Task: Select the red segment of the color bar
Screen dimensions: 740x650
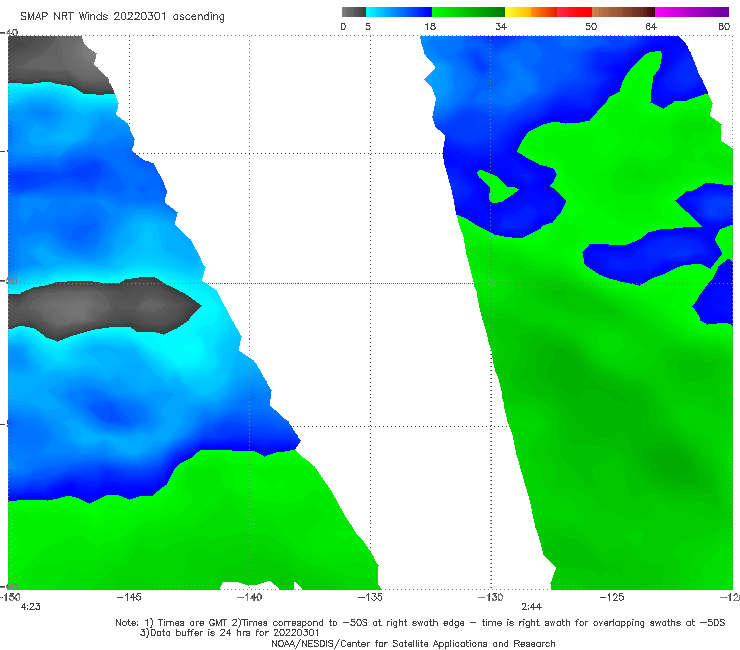Action: pyautogui.click(x=574, y=12)
